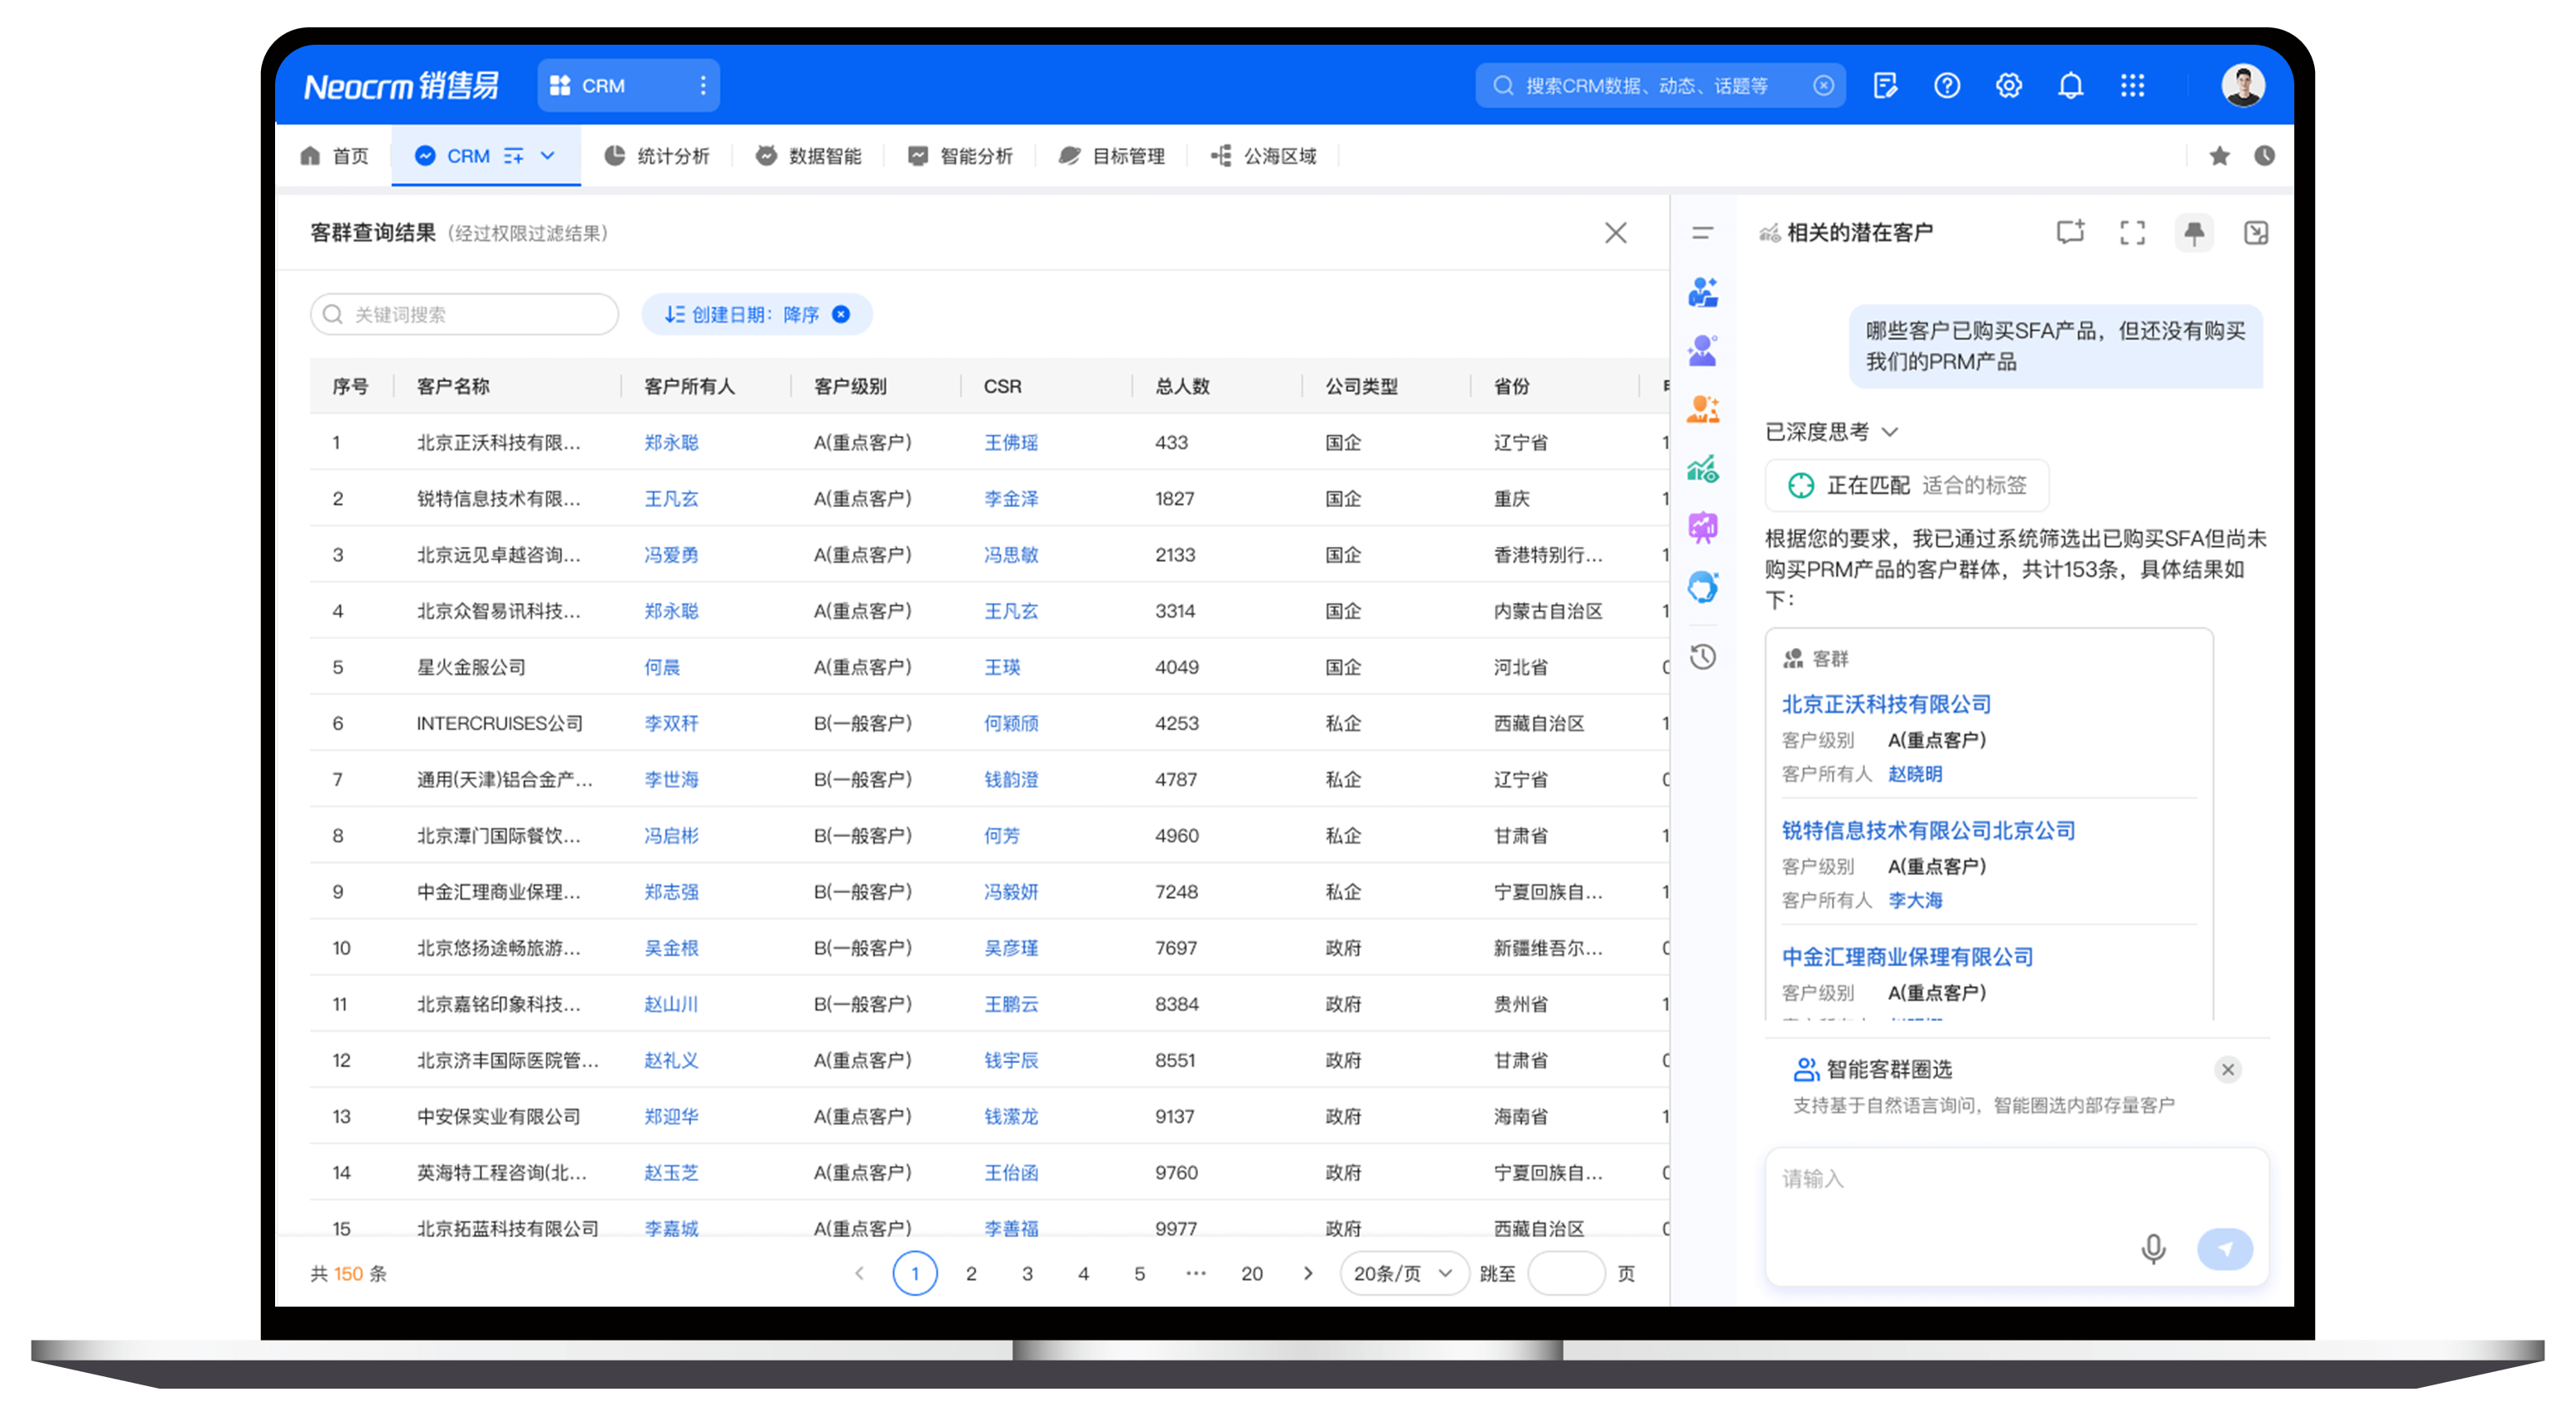Viewport: 2576px width, 1416px height.
Task: Toggle pin on the assistant panel
Action: point(2194,233)
